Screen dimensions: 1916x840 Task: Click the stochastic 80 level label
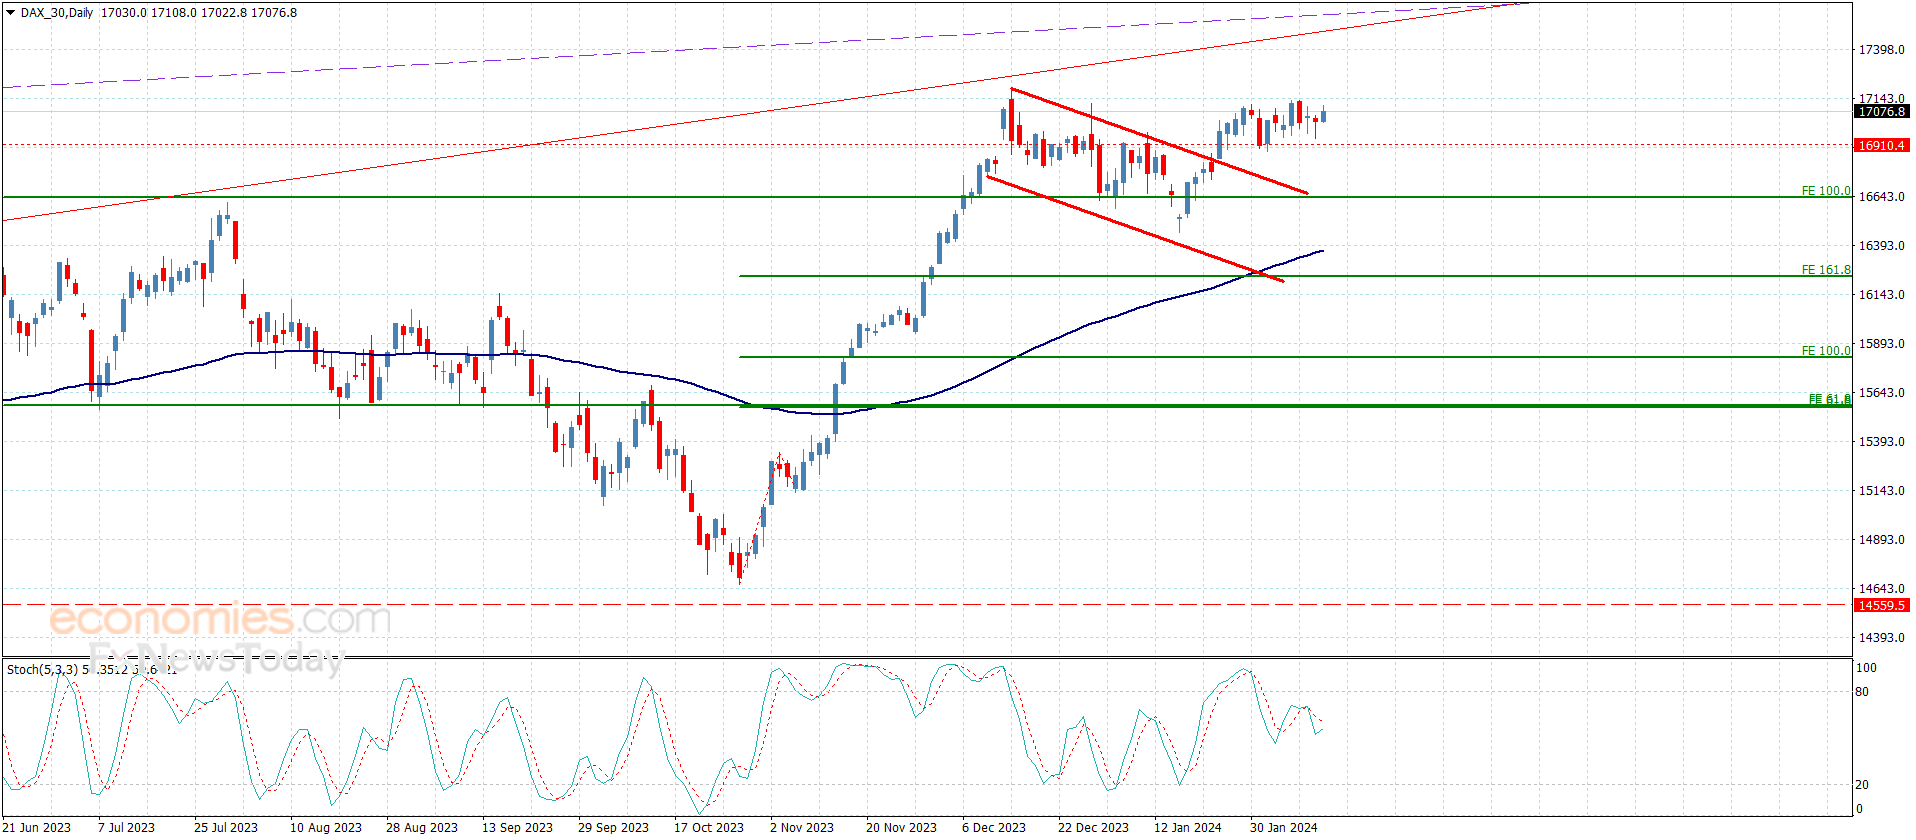(1861, 692)
